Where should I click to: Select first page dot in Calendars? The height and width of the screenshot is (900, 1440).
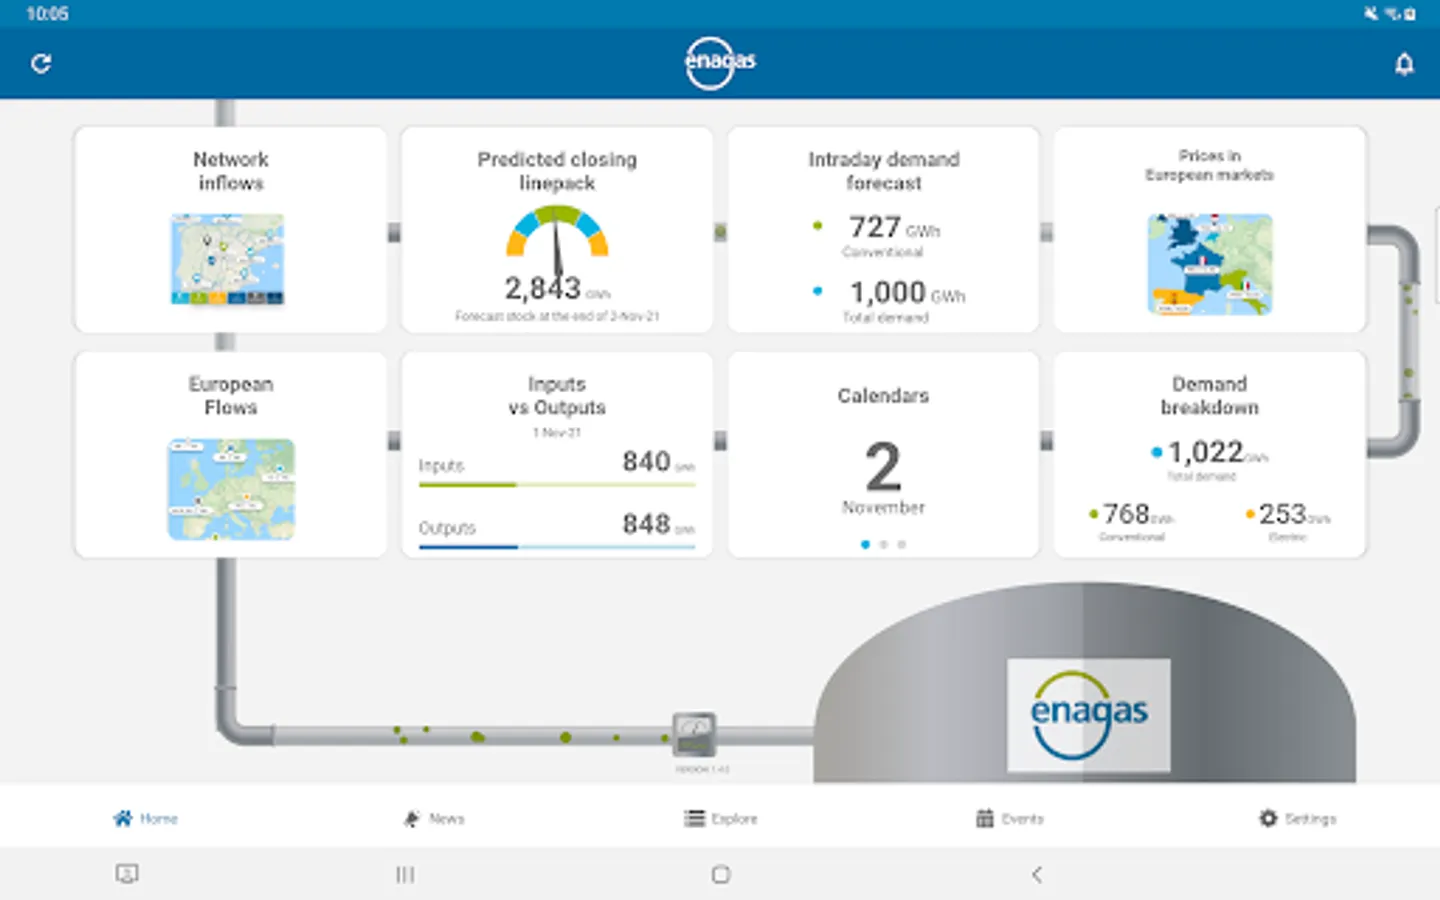coord(865,545)
